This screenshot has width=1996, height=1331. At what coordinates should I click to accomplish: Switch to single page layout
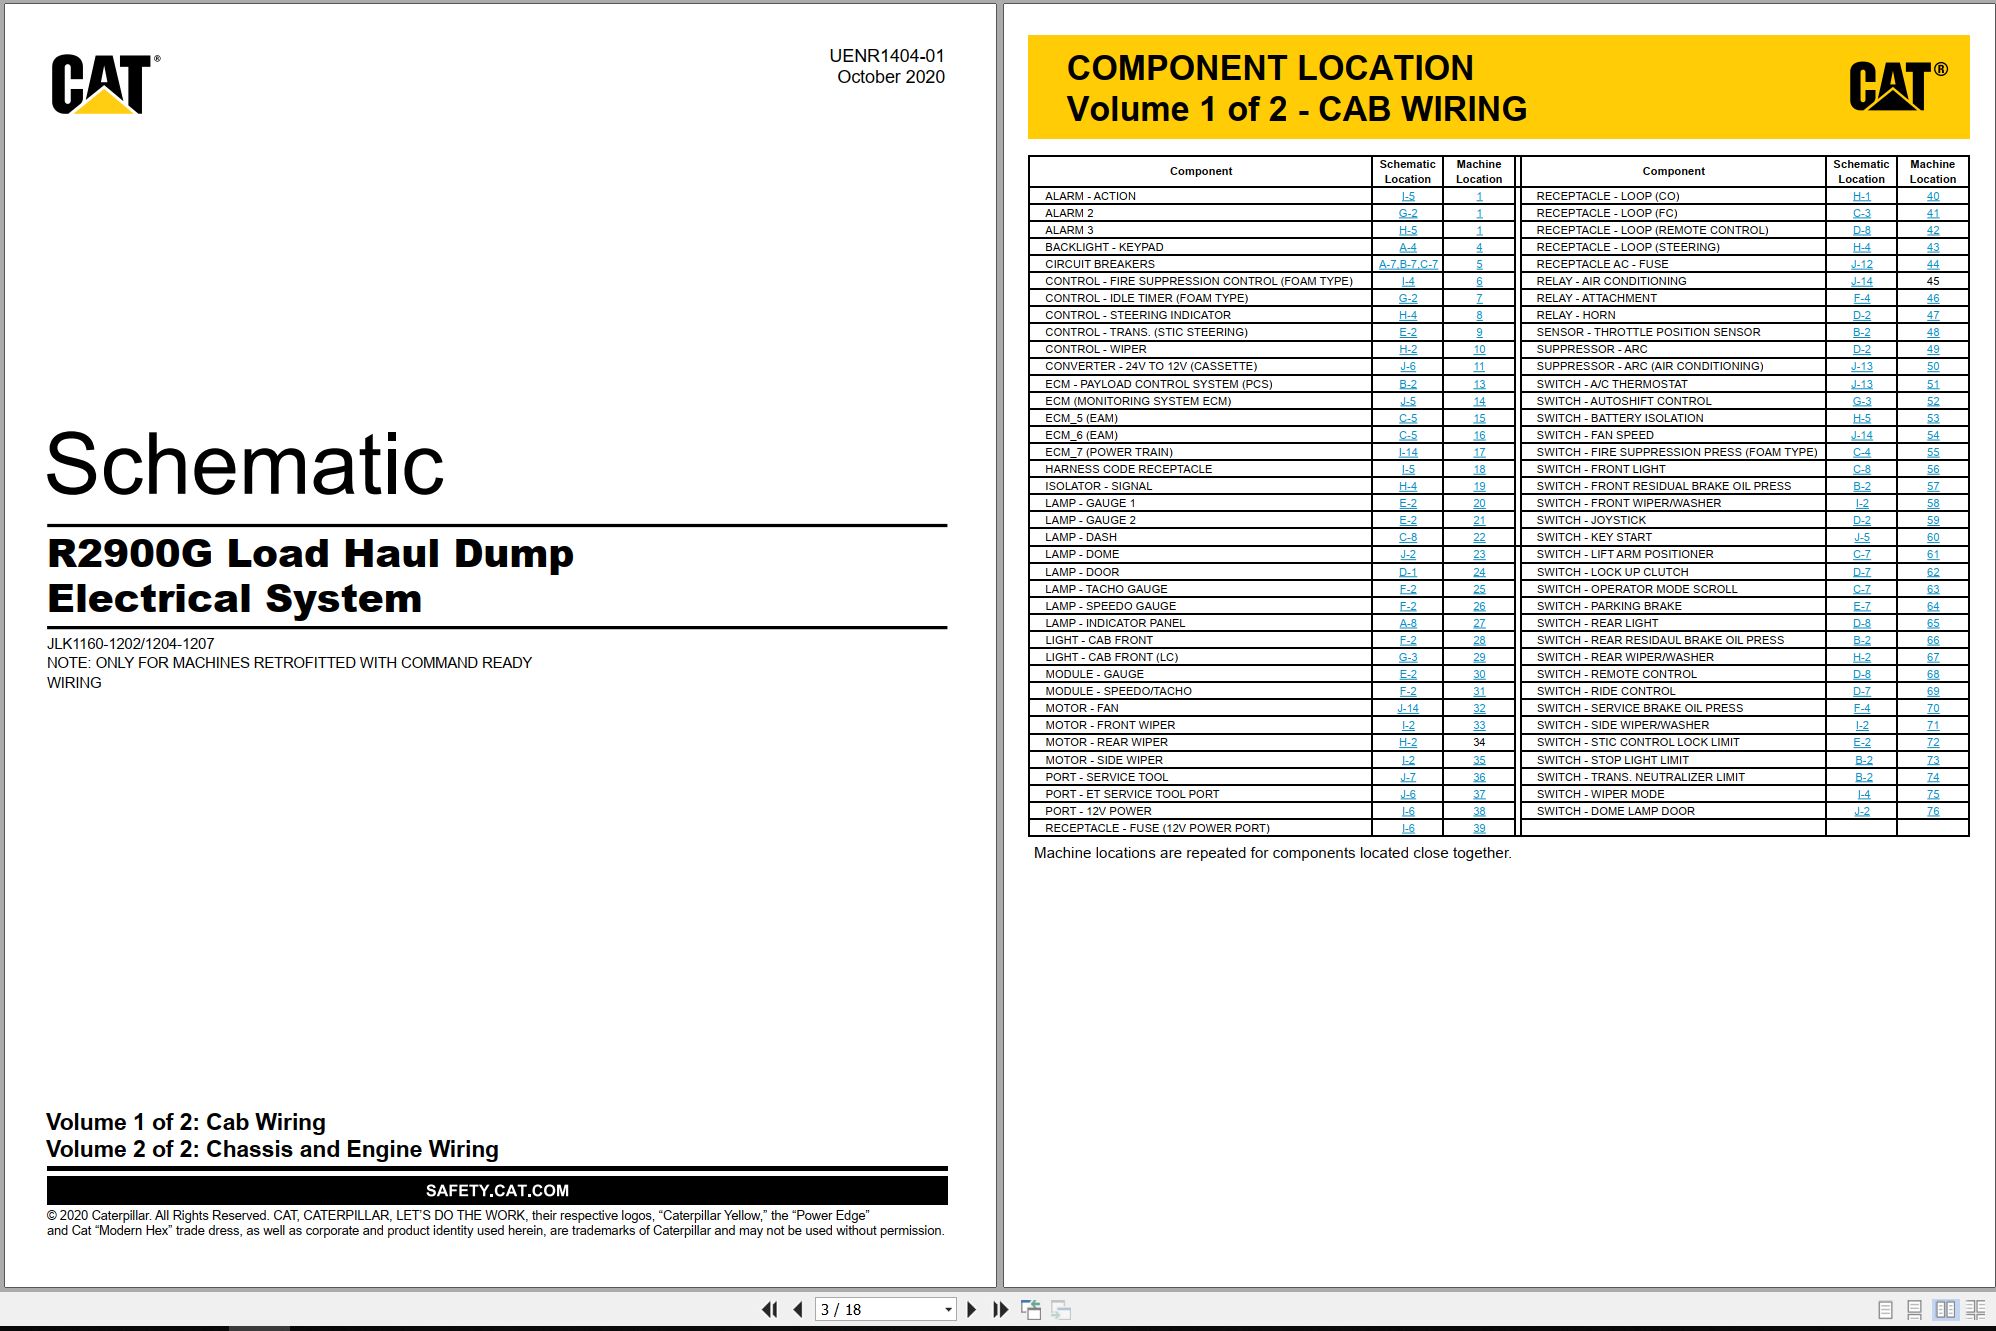coord(1885,1309)
